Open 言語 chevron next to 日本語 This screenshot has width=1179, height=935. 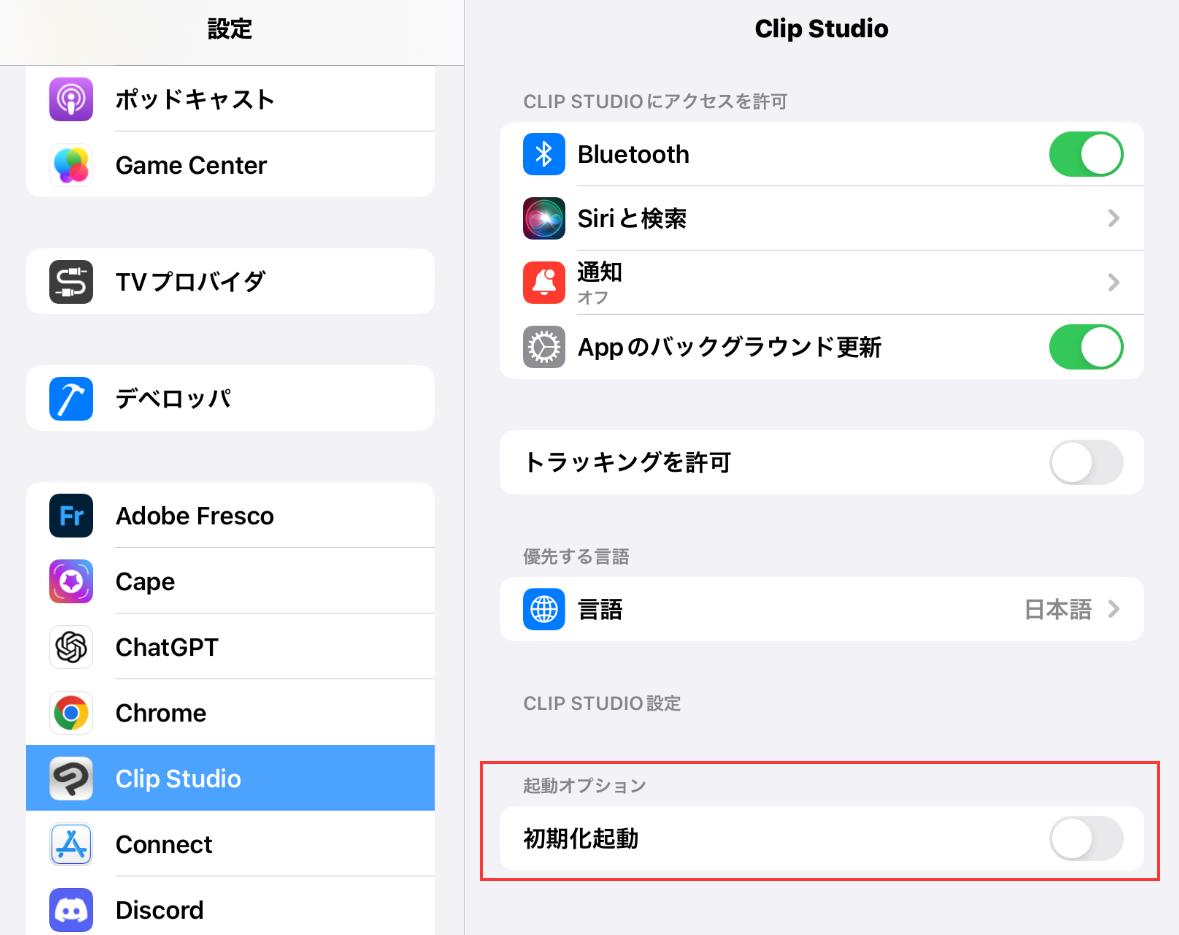[1114, 609]
